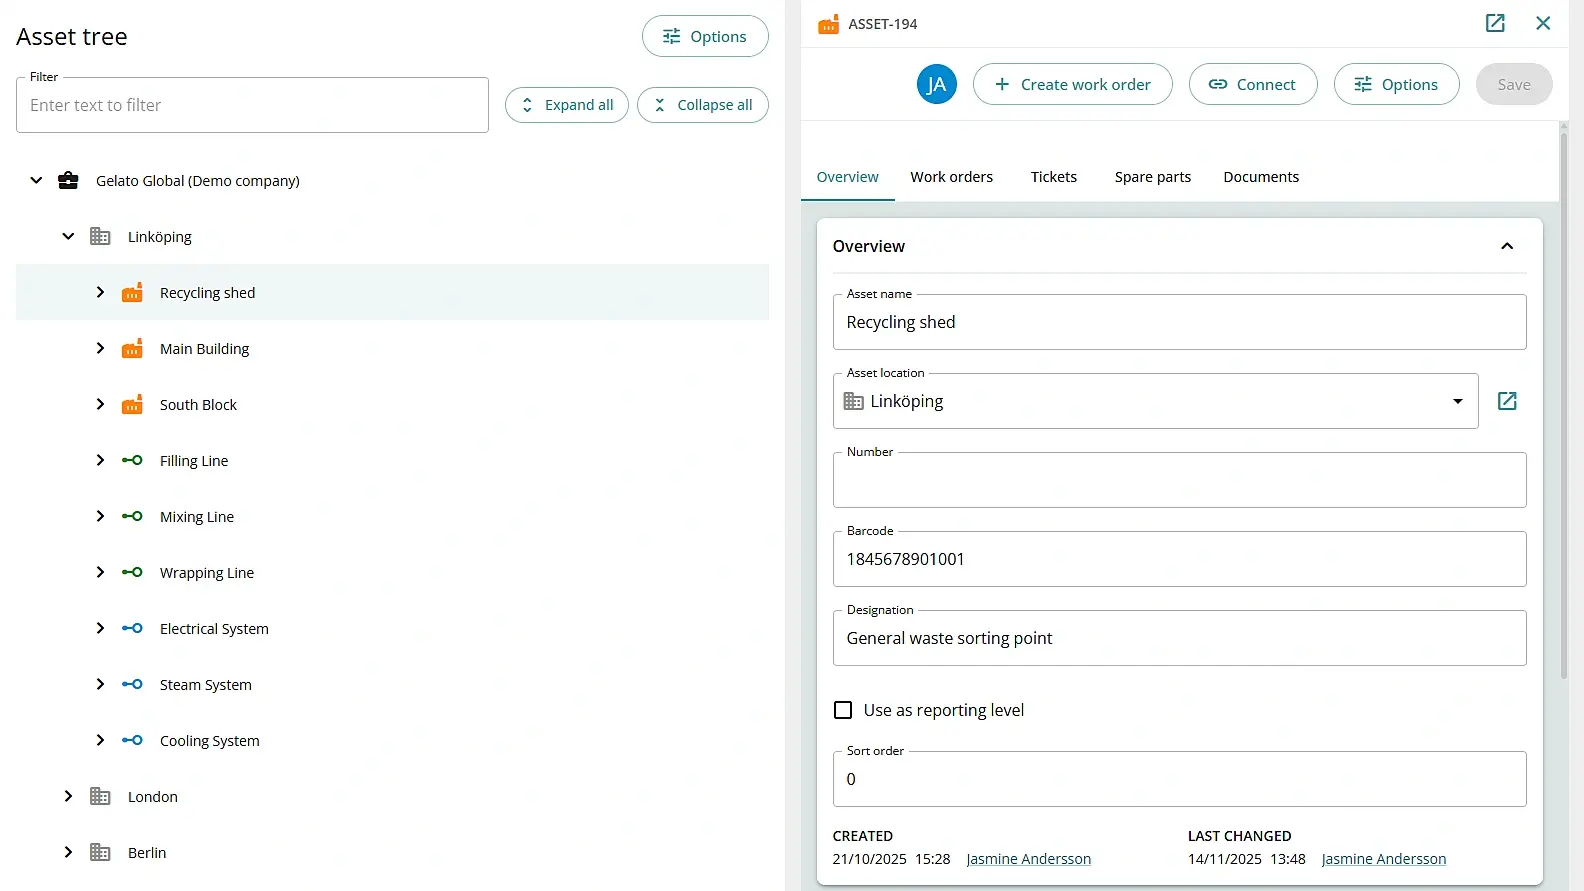The width and height of the screenshot is (1584, 891).
Task: Open Jasmine Andersson link under Created
Action: 1028,859
